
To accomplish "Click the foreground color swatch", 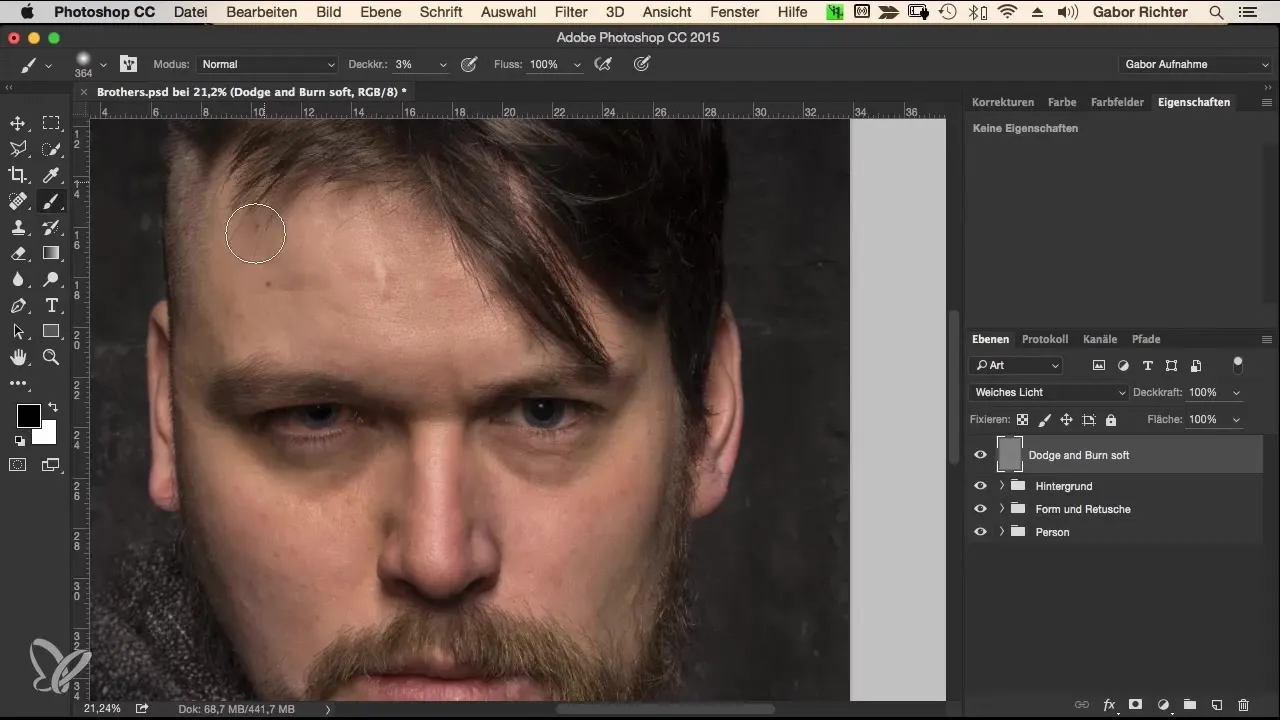I will 27,414.
